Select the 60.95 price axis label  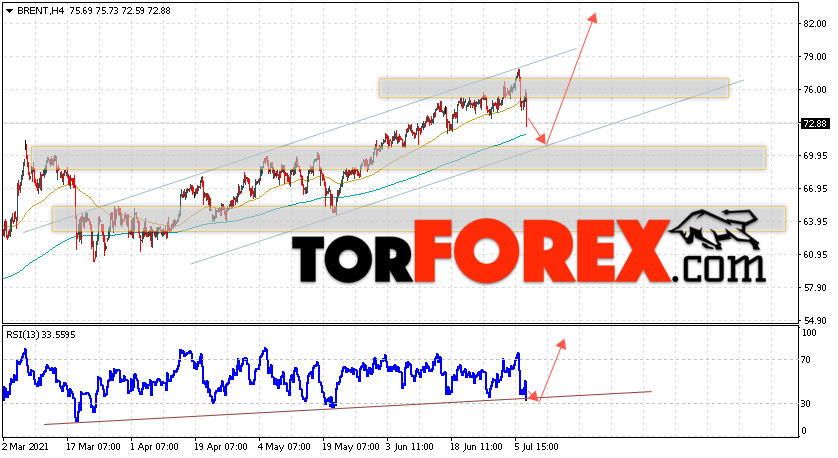(814, 255)
